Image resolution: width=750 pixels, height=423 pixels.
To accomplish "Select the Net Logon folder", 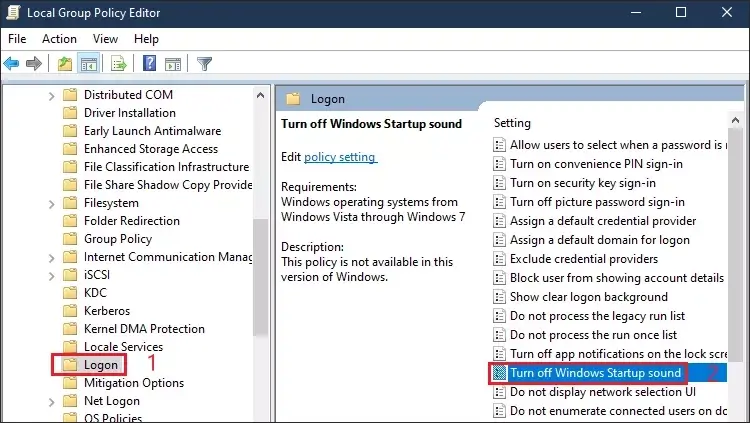I will [x=111, y=401].
